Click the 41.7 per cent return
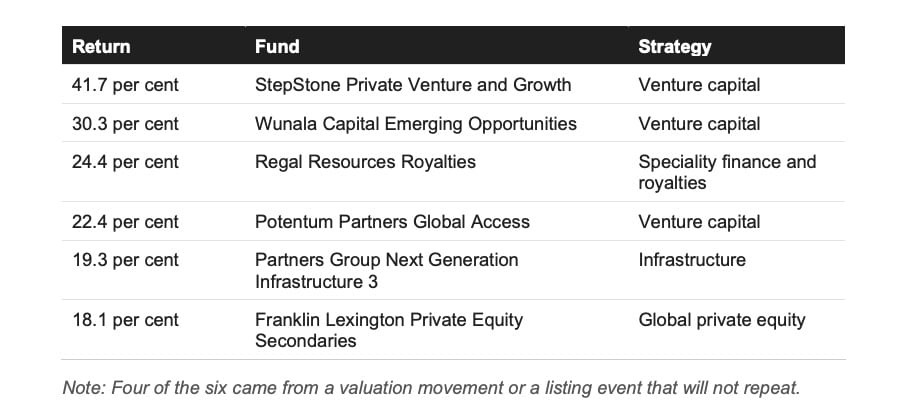Image resolution: width=907 pixels, height=420 pixels. pyautogui.click(x=126, y=85)
